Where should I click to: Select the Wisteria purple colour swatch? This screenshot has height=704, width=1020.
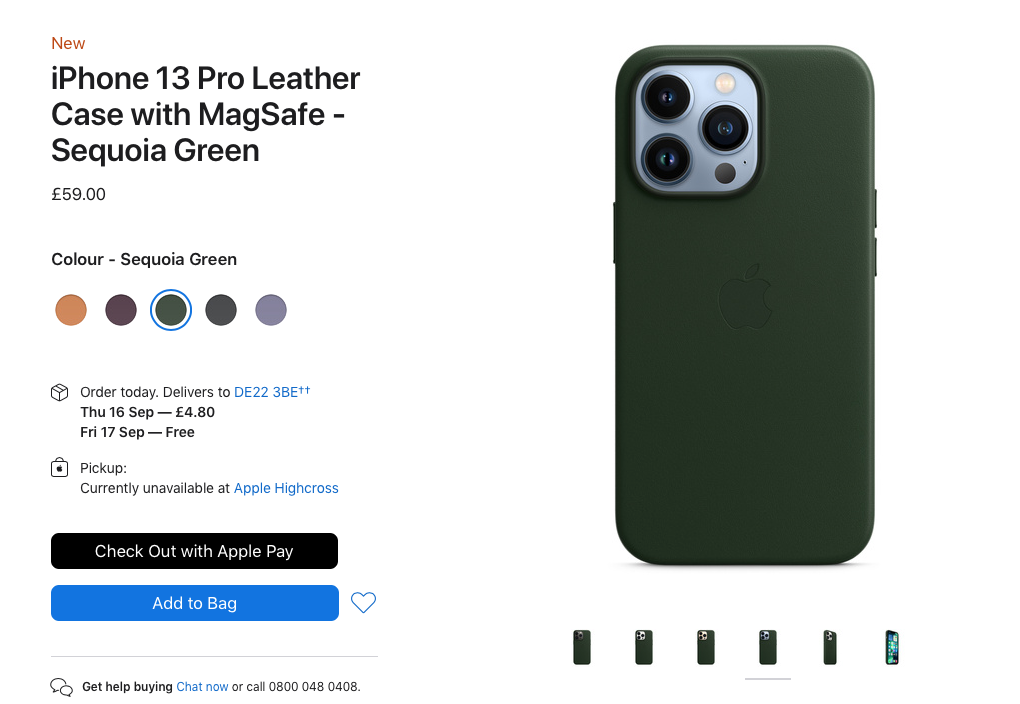tap(271, 310)
